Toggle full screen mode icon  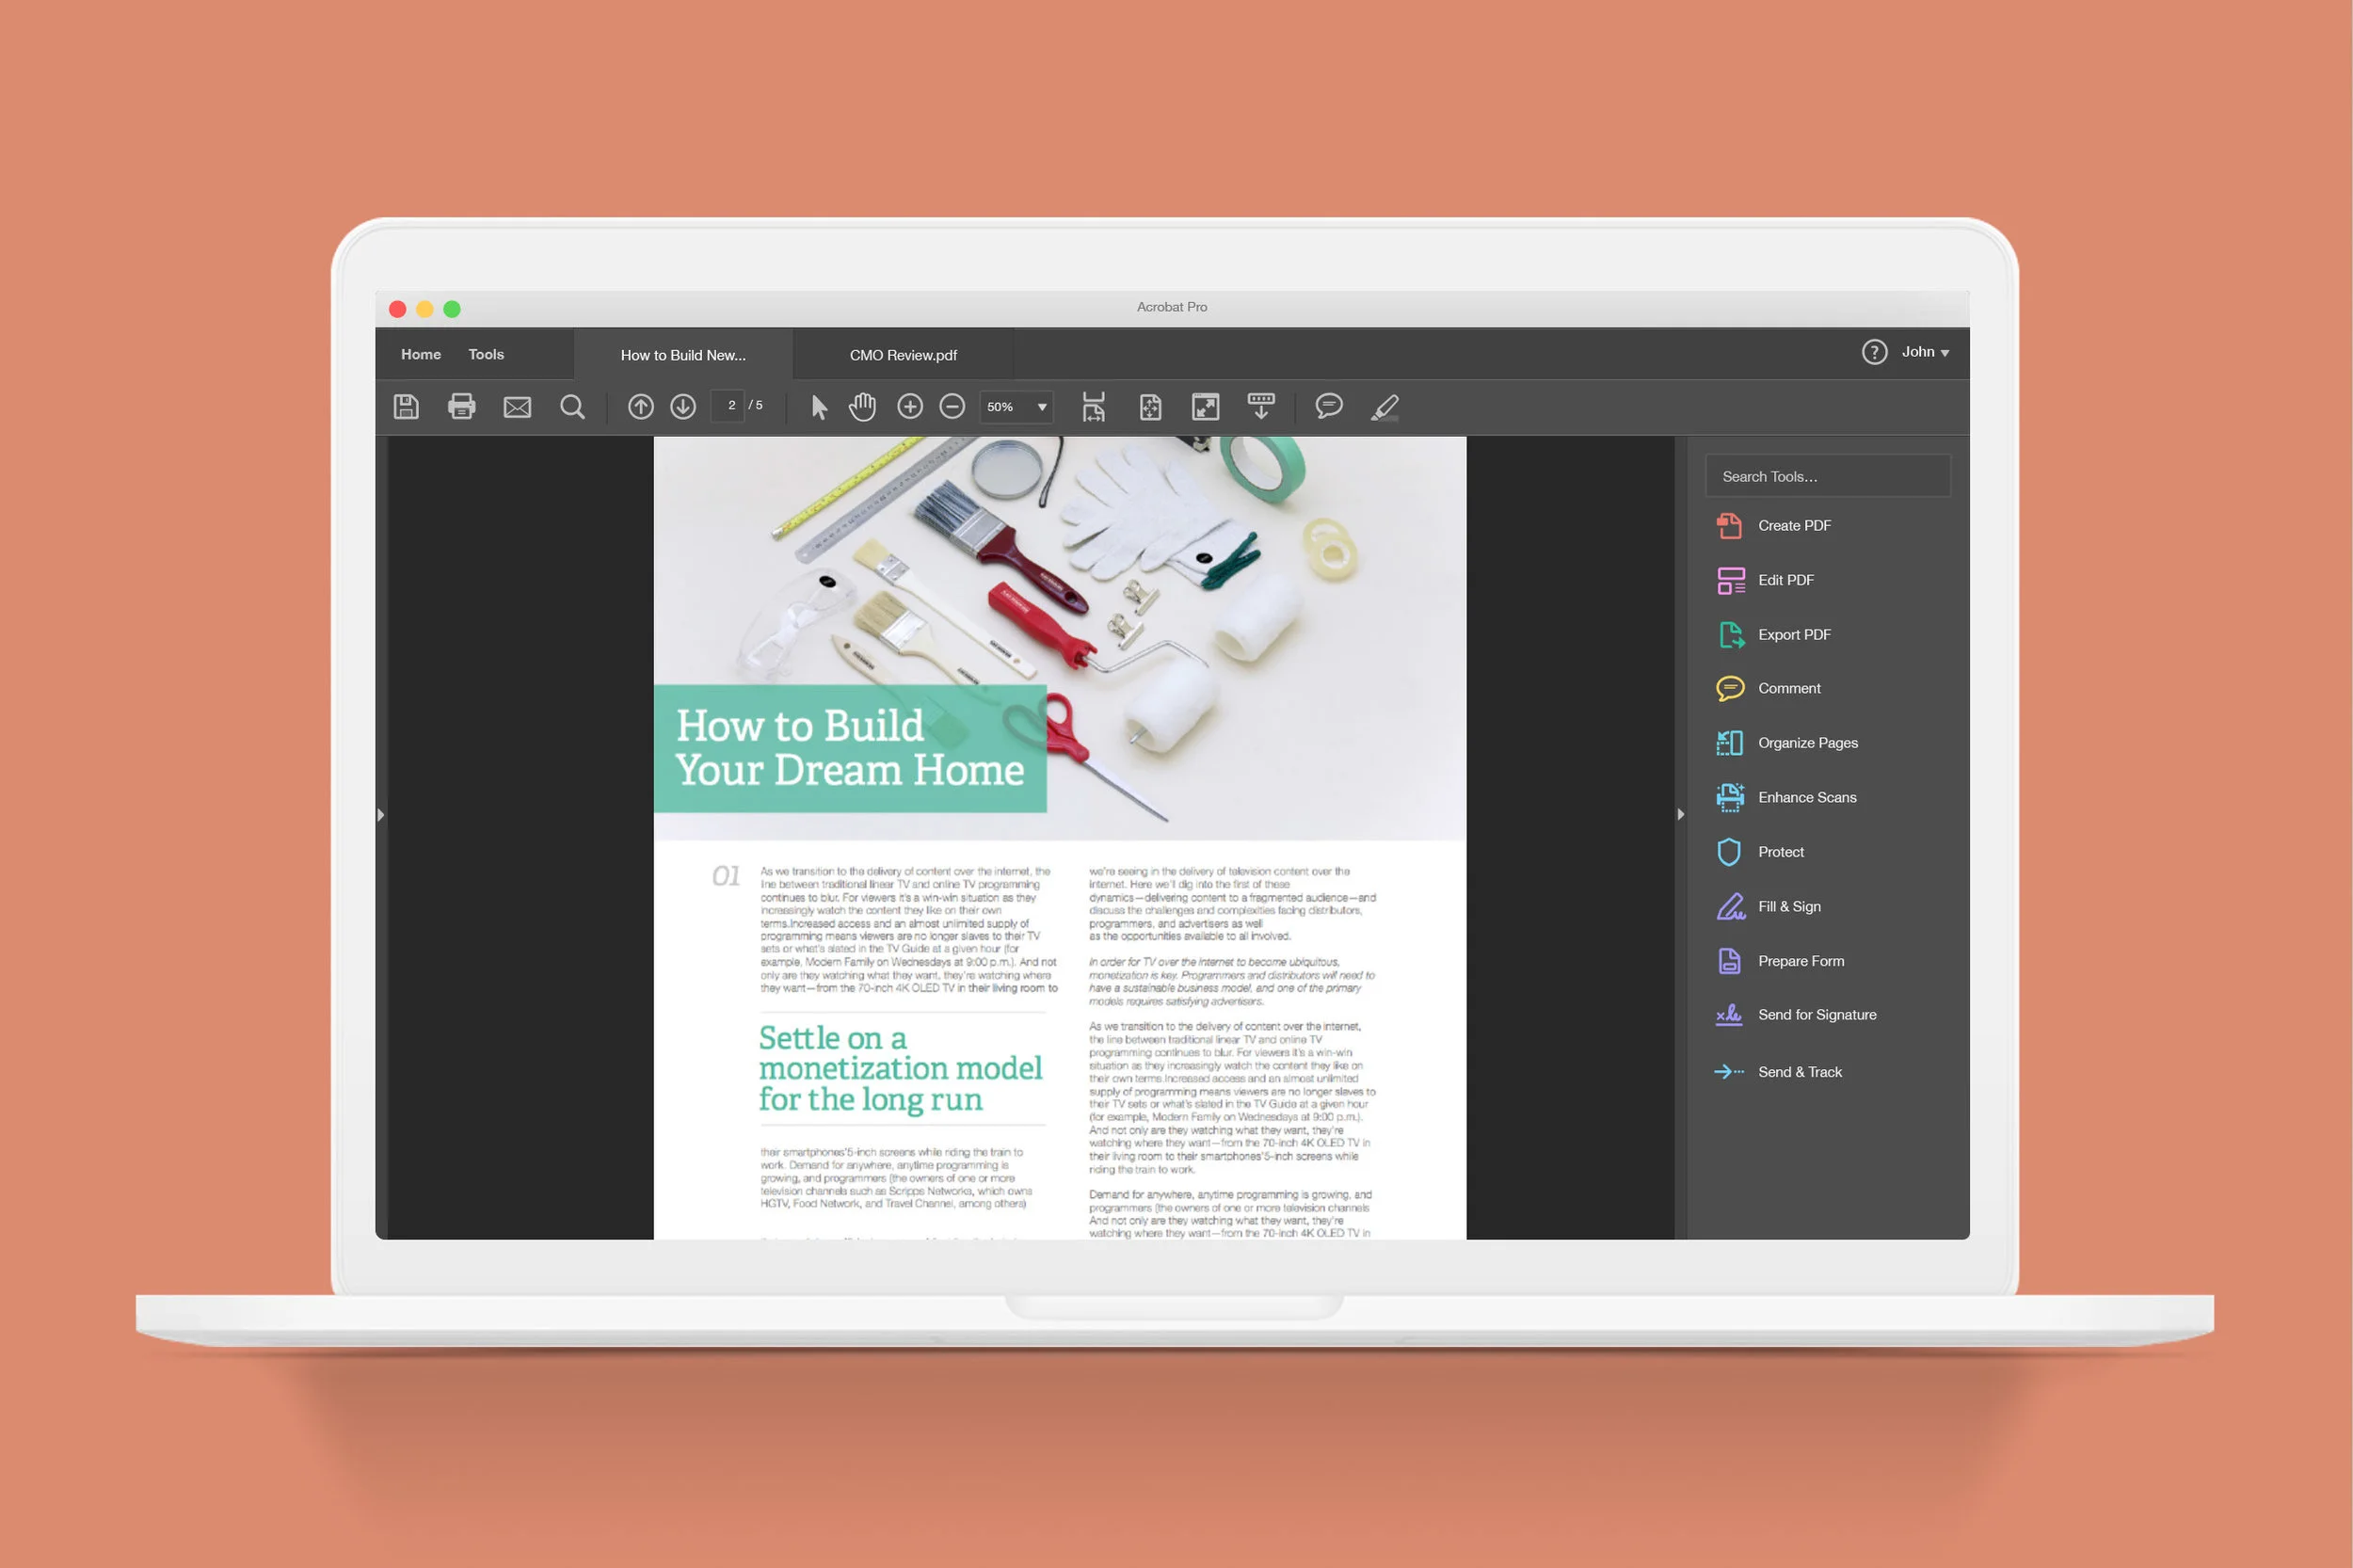(x=1205, y=407)
